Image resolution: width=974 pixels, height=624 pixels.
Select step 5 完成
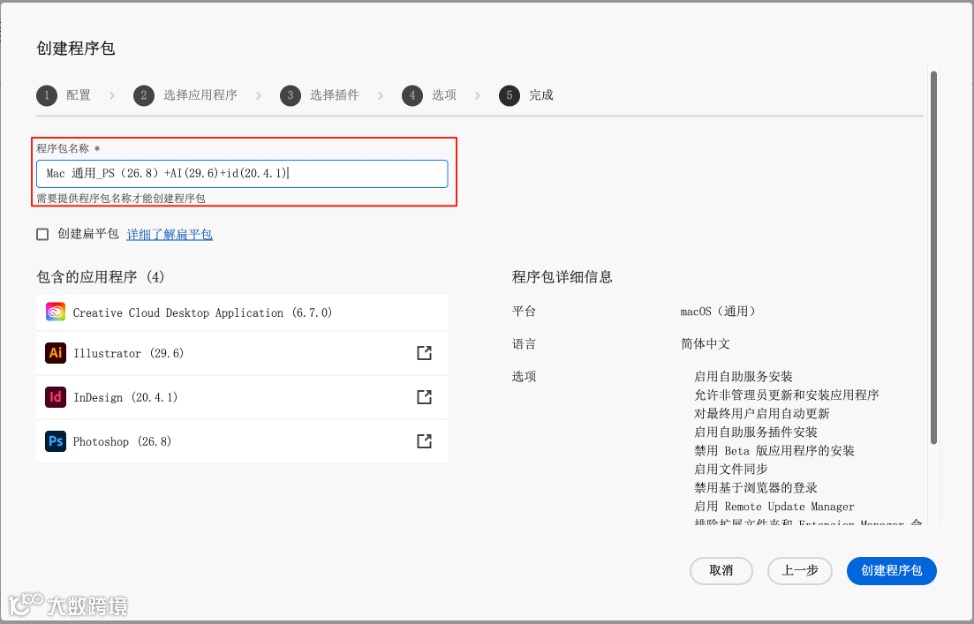(526, 95)
